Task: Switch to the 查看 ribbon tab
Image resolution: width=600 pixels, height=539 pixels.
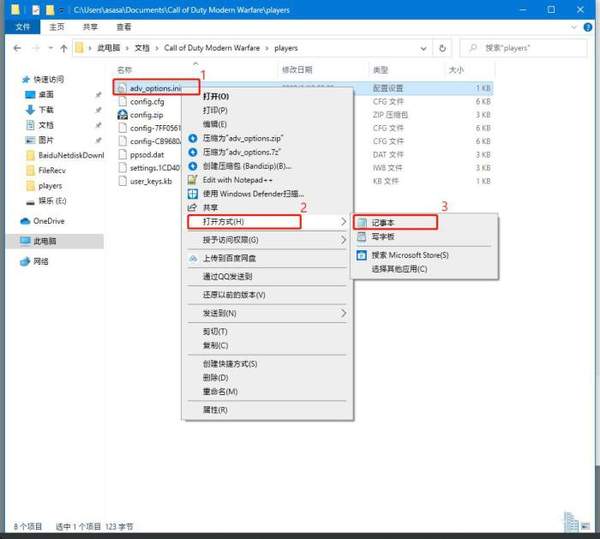Action: point(124,27)
